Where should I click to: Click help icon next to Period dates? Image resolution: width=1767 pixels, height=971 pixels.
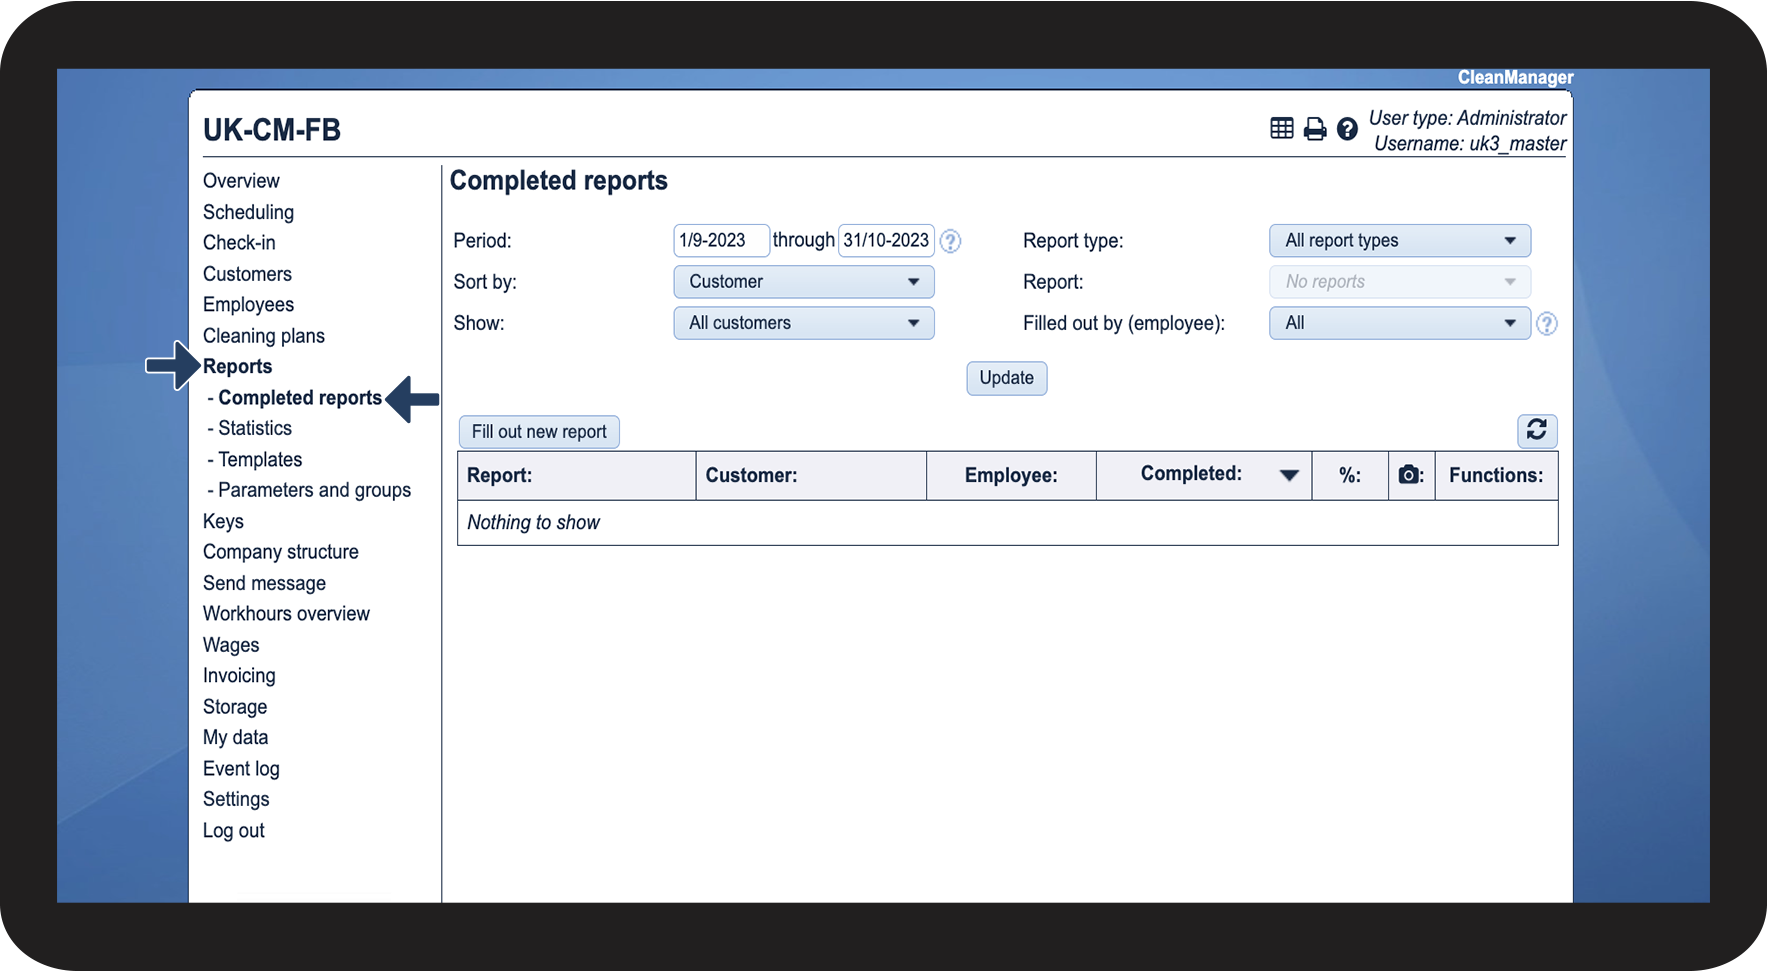click(950, 241)
